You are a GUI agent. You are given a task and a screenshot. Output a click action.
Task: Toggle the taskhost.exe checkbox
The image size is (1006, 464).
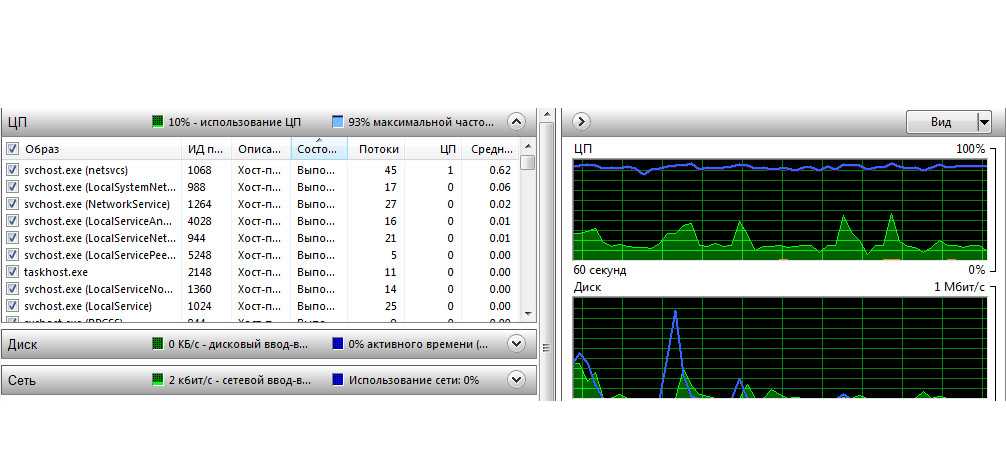pyautogui.click(x=13, y=272)
